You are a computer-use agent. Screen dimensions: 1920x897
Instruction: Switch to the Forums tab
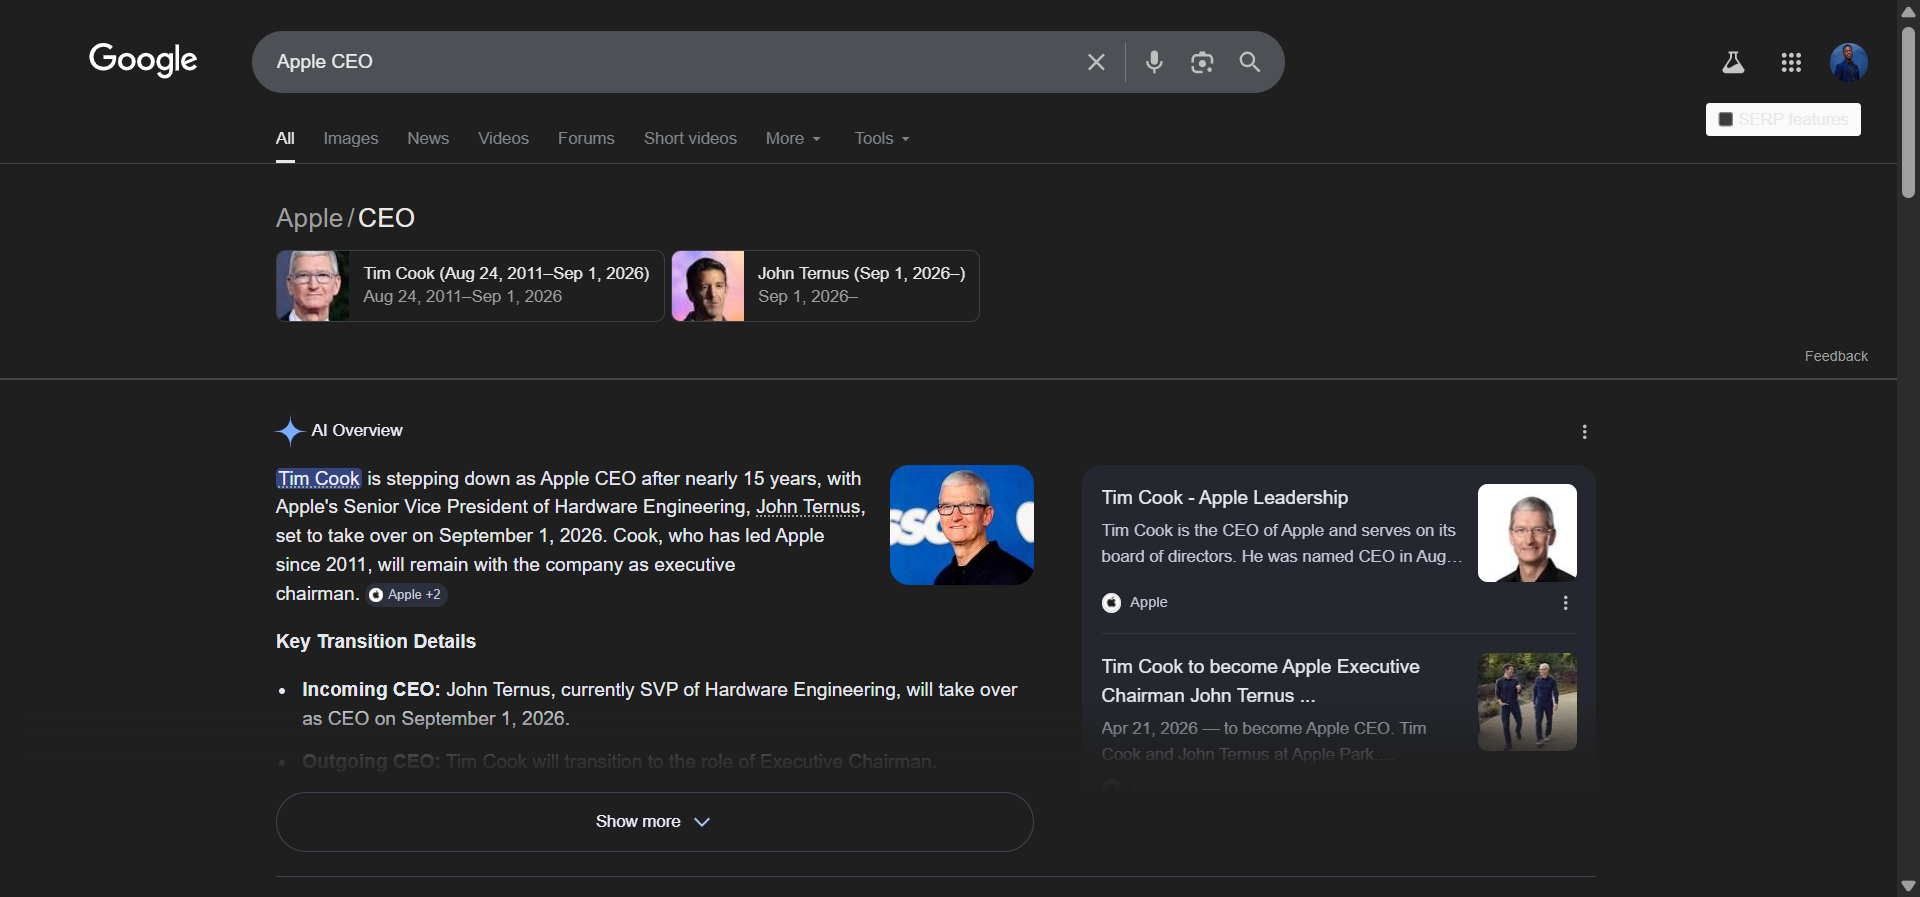pyautogui.click(x=586, y=139)
